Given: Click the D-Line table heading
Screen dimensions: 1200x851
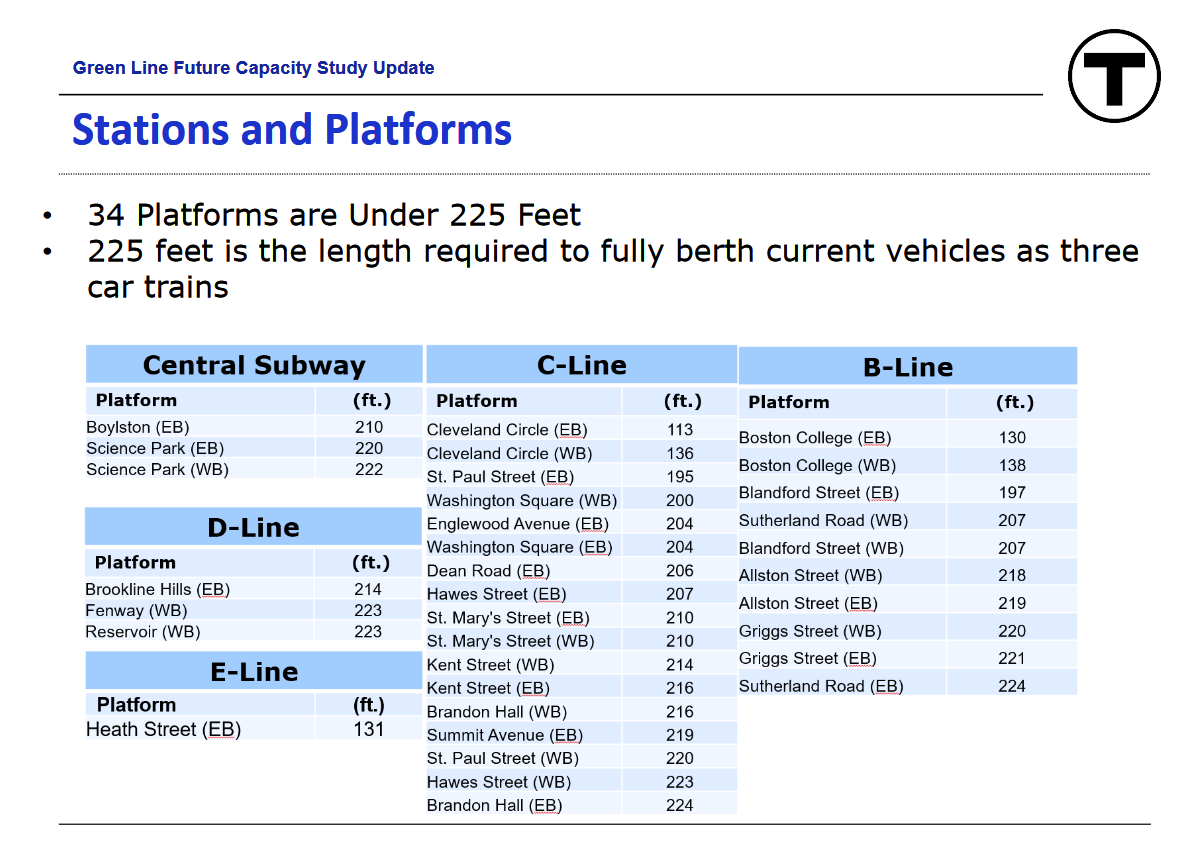Looking at the screenshot, I should point(253,527).
